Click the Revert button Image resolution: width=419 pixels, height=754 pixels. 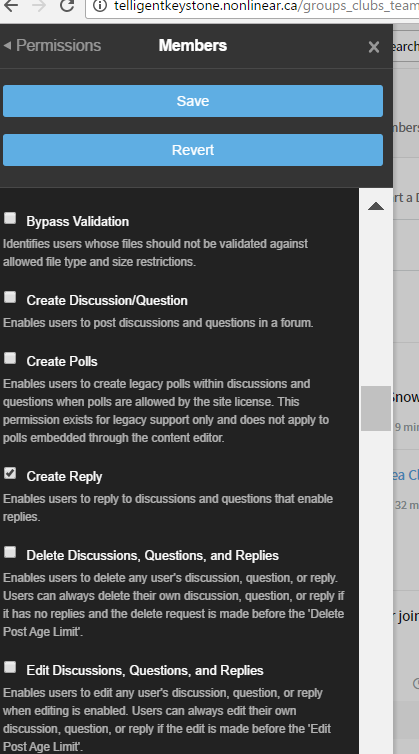point(193,150)
